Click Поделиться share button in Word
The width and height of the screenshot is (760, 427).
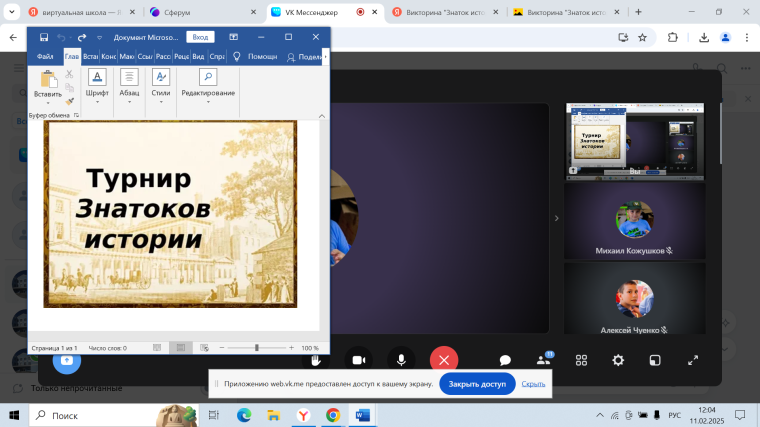coord(305,57)
